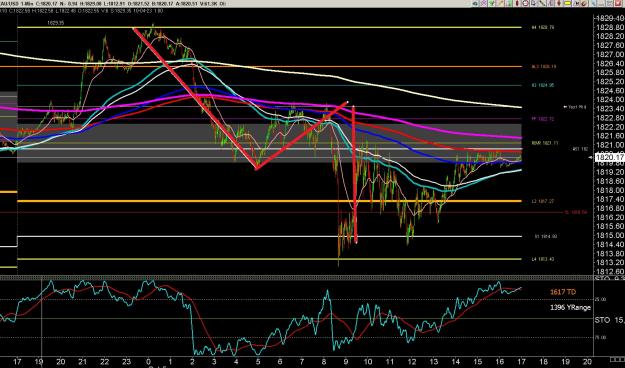625x368 pixels.
Task: Click hour 14 on the time axis
Action: click(x=455, y=362)
